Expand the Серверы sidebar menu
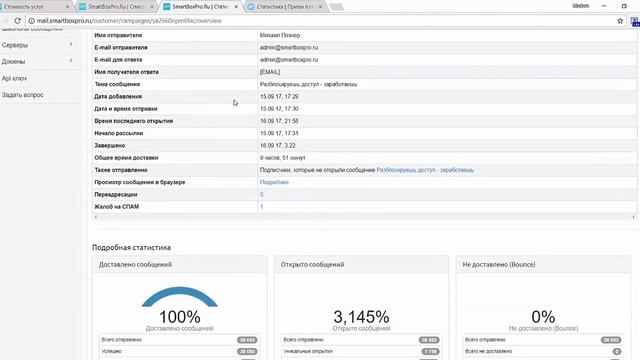 click(71, 44)
